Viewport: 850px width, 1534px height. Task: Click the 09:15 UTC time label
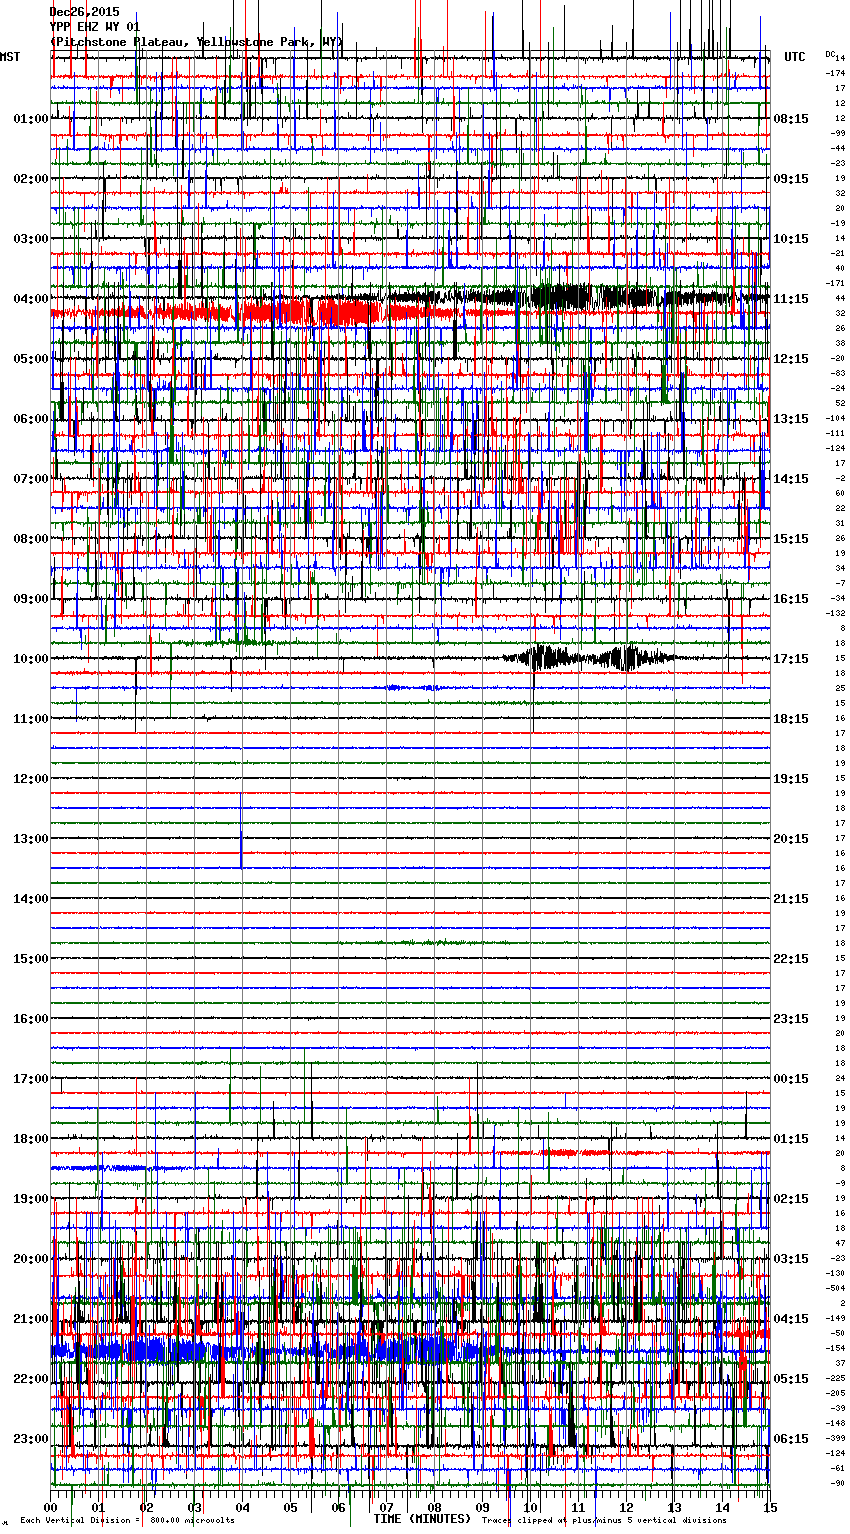[x=791, y=179]
